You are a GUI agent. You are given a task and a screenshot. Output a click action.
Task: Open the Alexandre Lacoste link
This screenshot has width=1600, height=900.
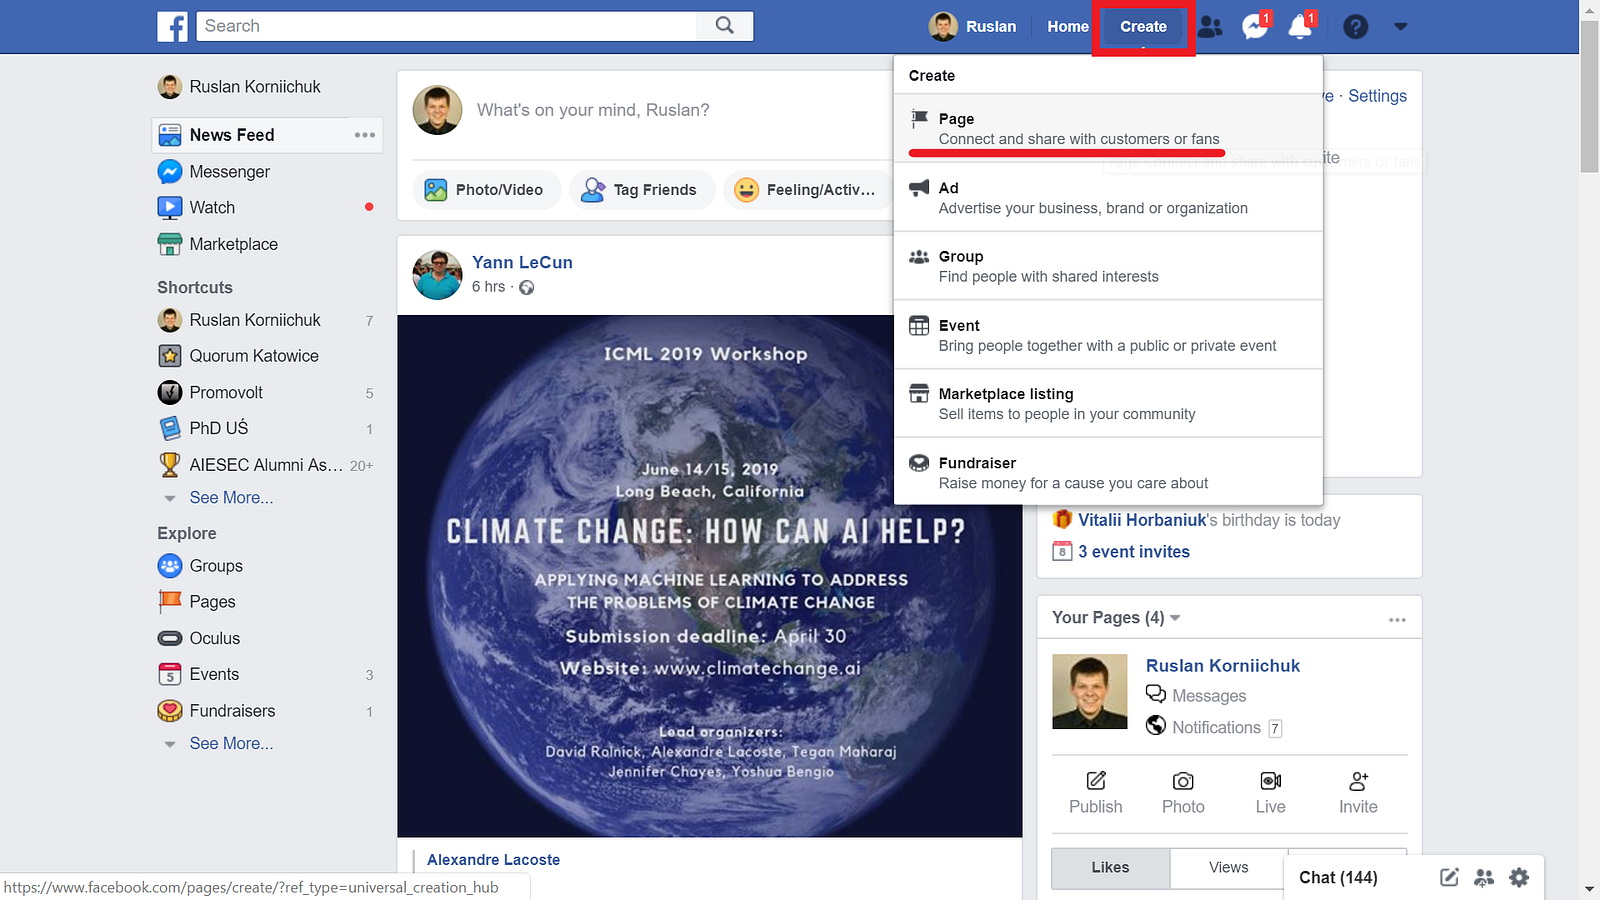pyautogui.click(x=493, y=860)
